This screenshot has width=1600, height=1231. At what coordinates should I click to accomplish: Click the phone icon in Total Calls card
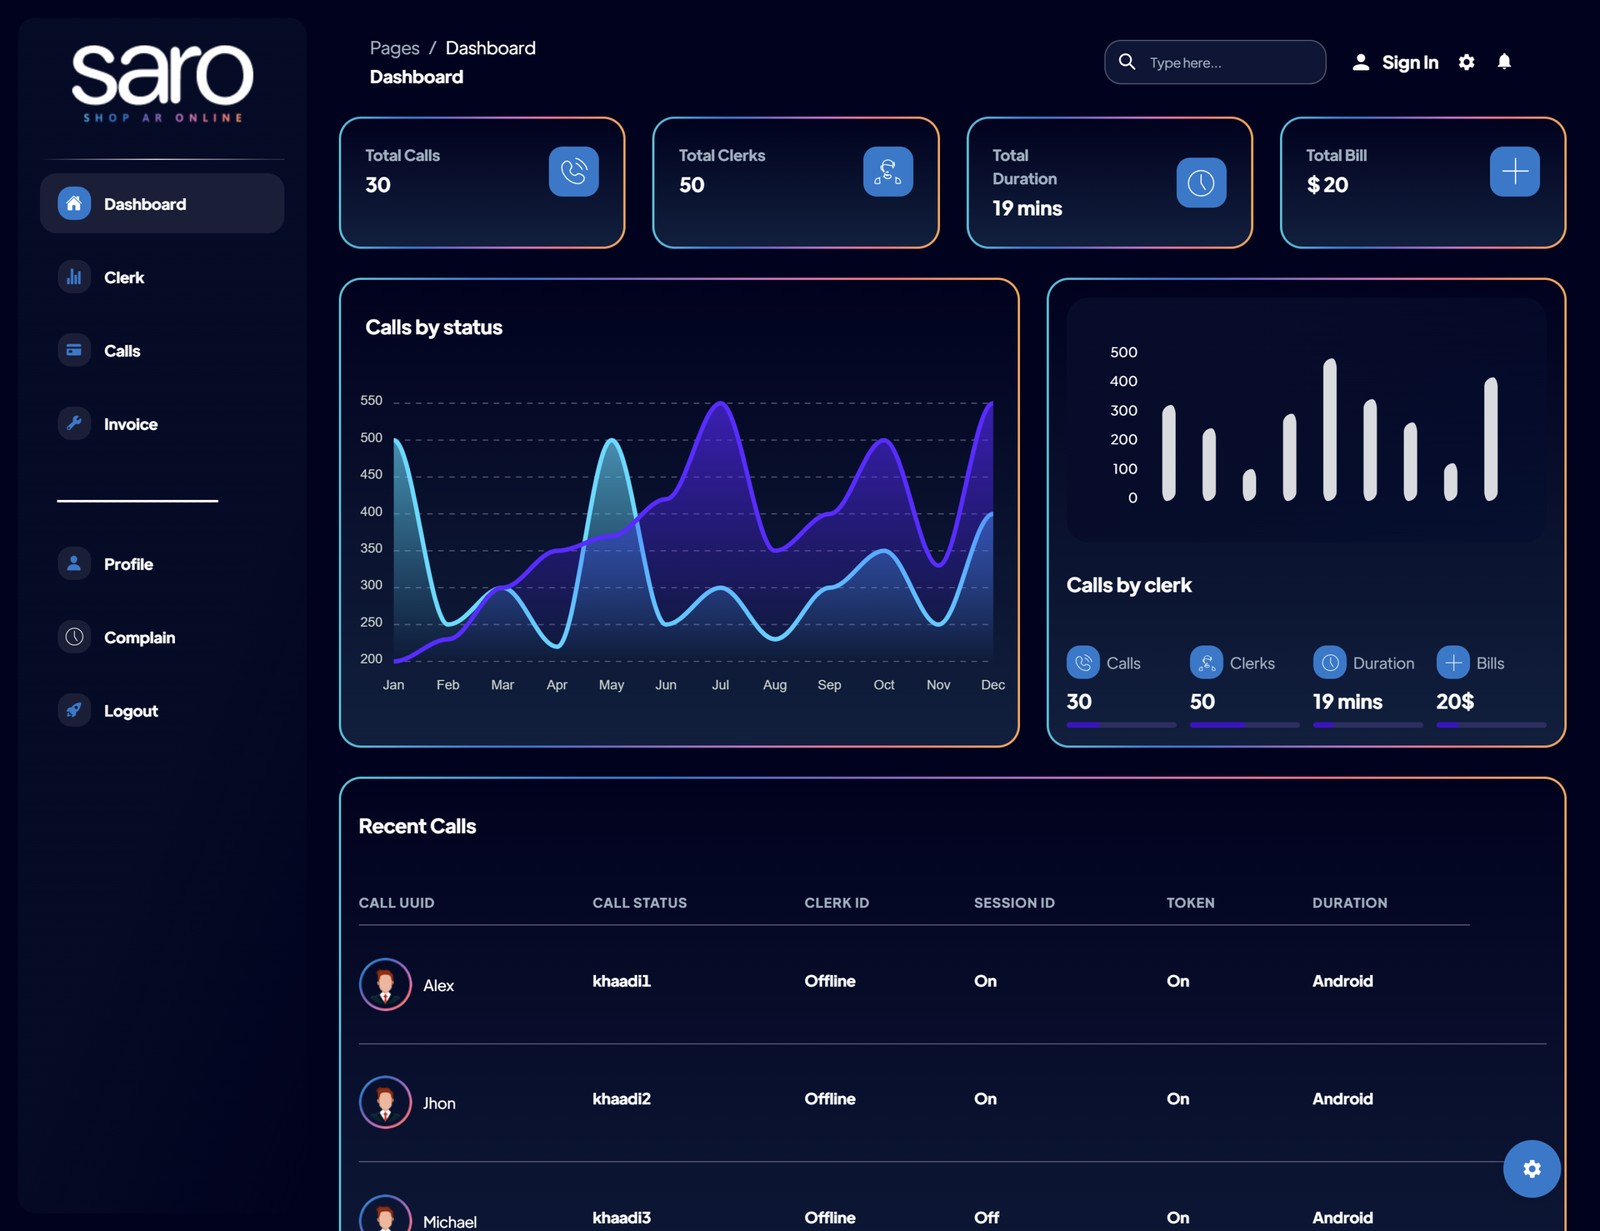coord(573,172)
